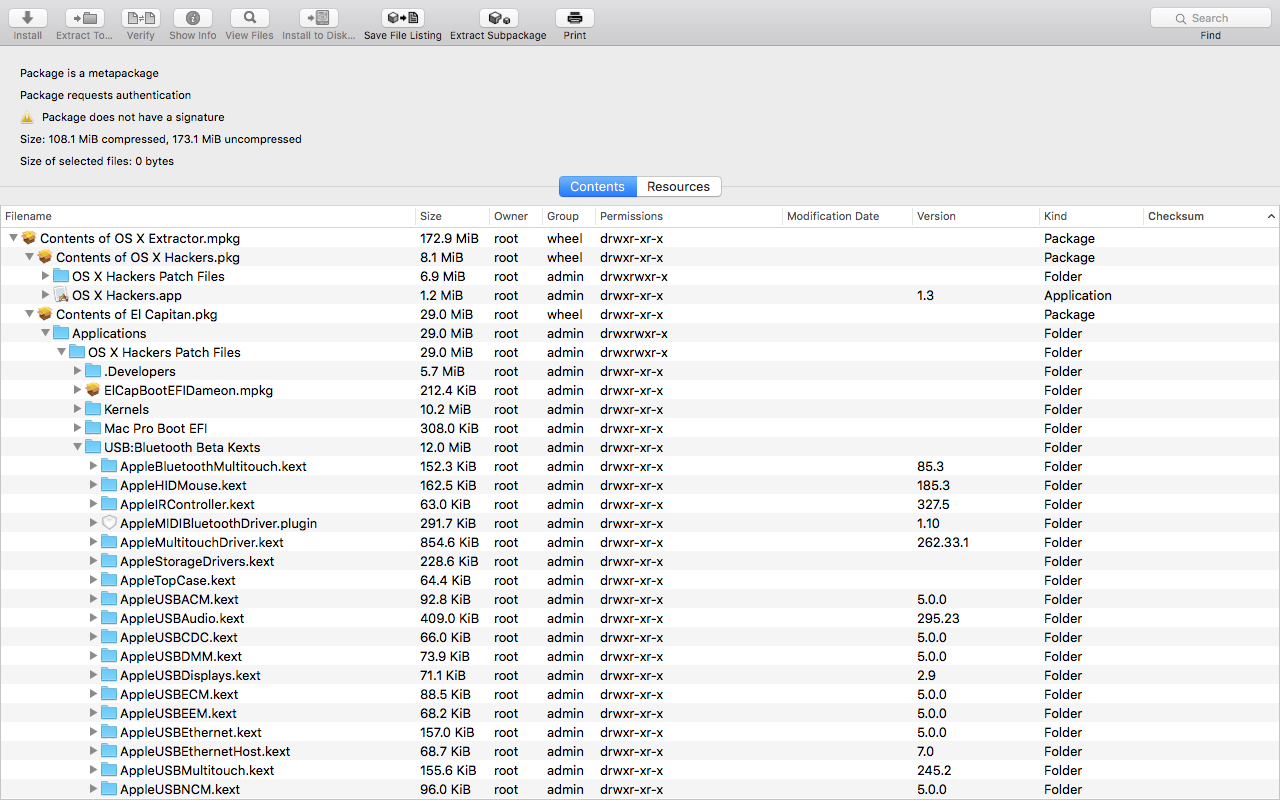This screenshot has height=800, width=1280.
Task: Collapse Contents of El Capitan.pkg
Action: pos(29,314)
